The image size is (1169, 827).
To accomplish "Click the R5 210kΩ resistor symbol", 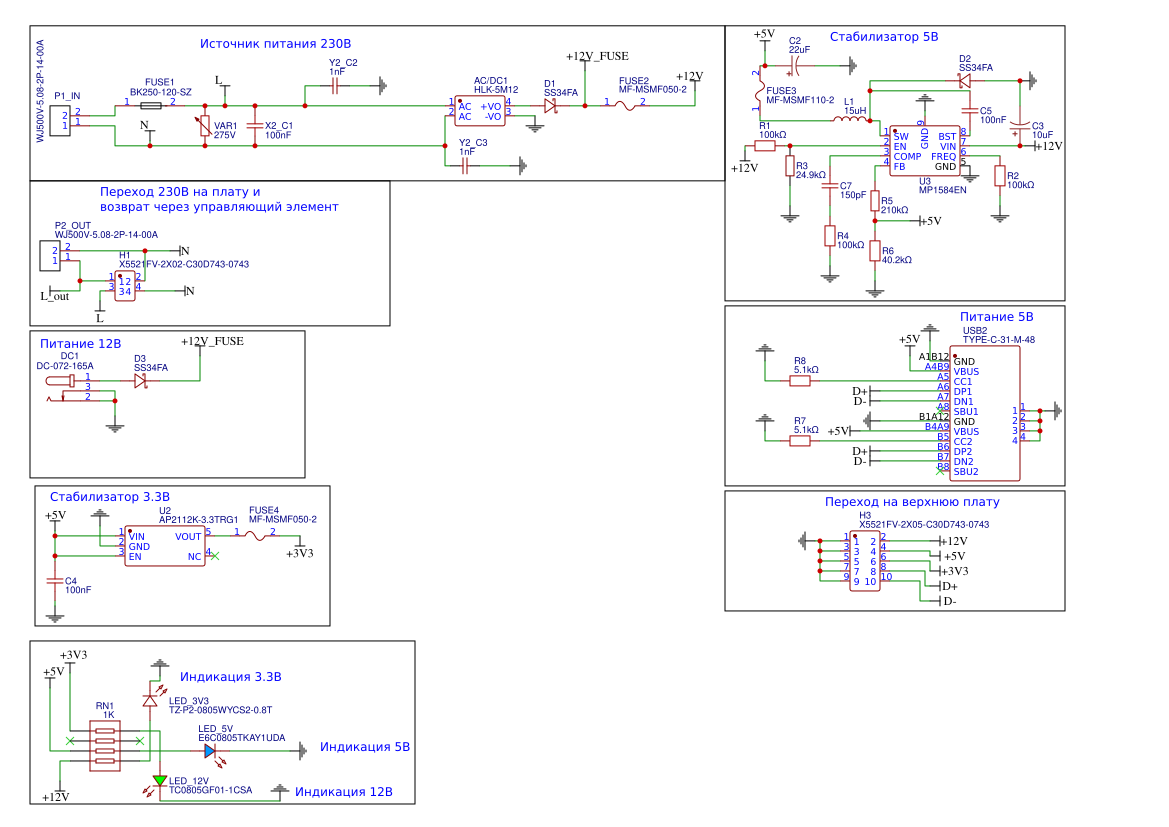I will pyautogui.click(x=875, y=201).
